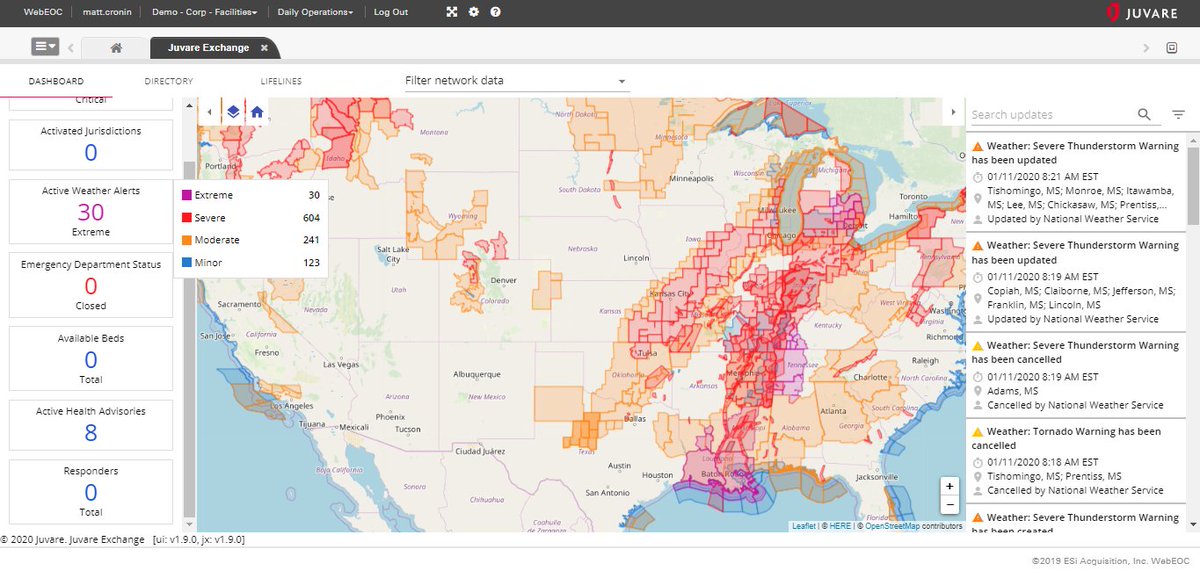This screenshot has width=1200, height=571.
Task: Open the Active Health Advisories card
Action: click(x=91, y=425)
